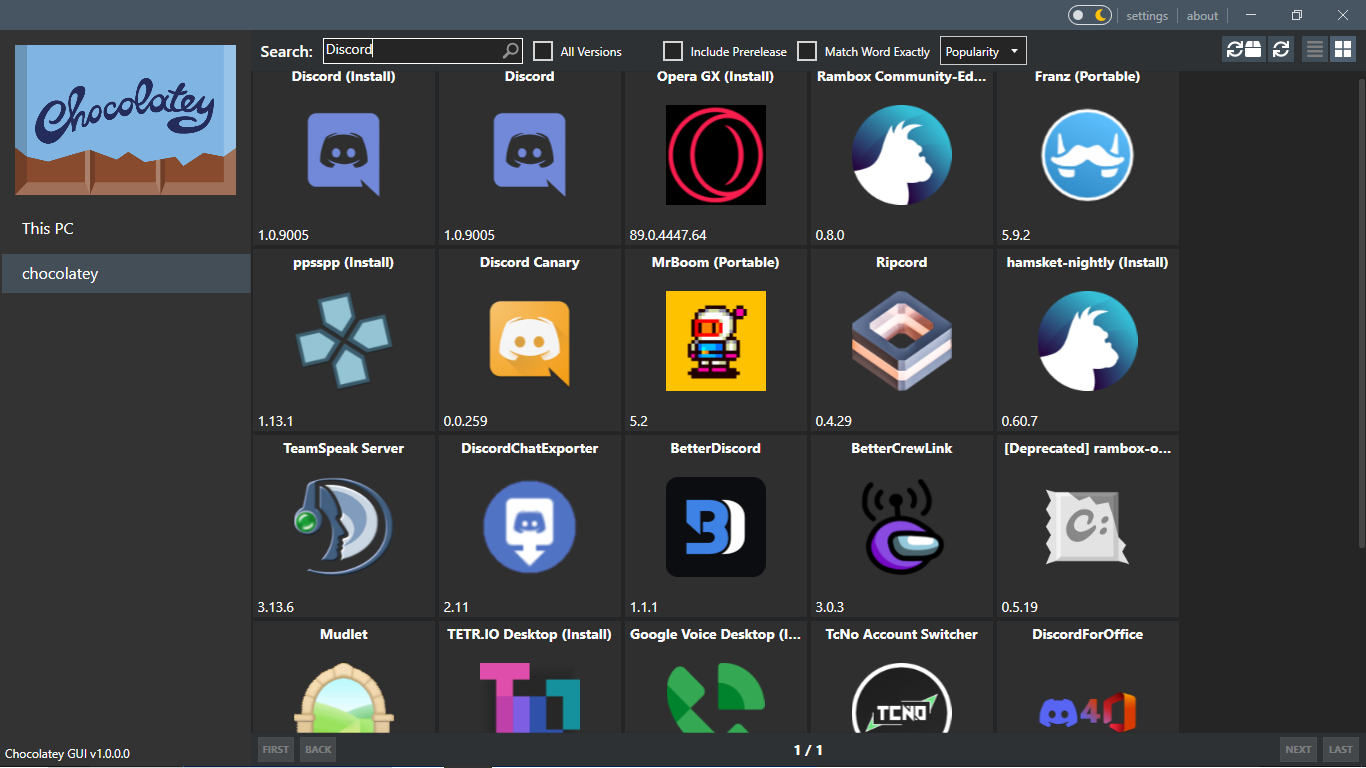Image resolution: width=1366 pixels, height=768 pixels.
Task: Jump to the LAST page
Action: click(1341, 749)
